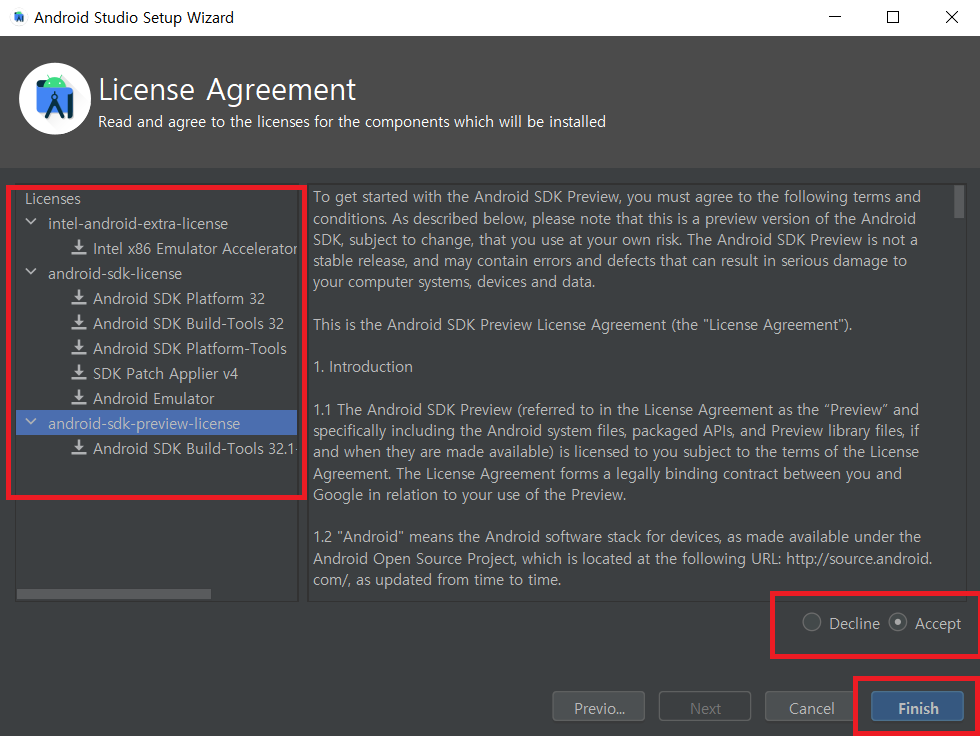
Task: Select Intel x86 Emulator Accelerator item
Action: [195, 249]
